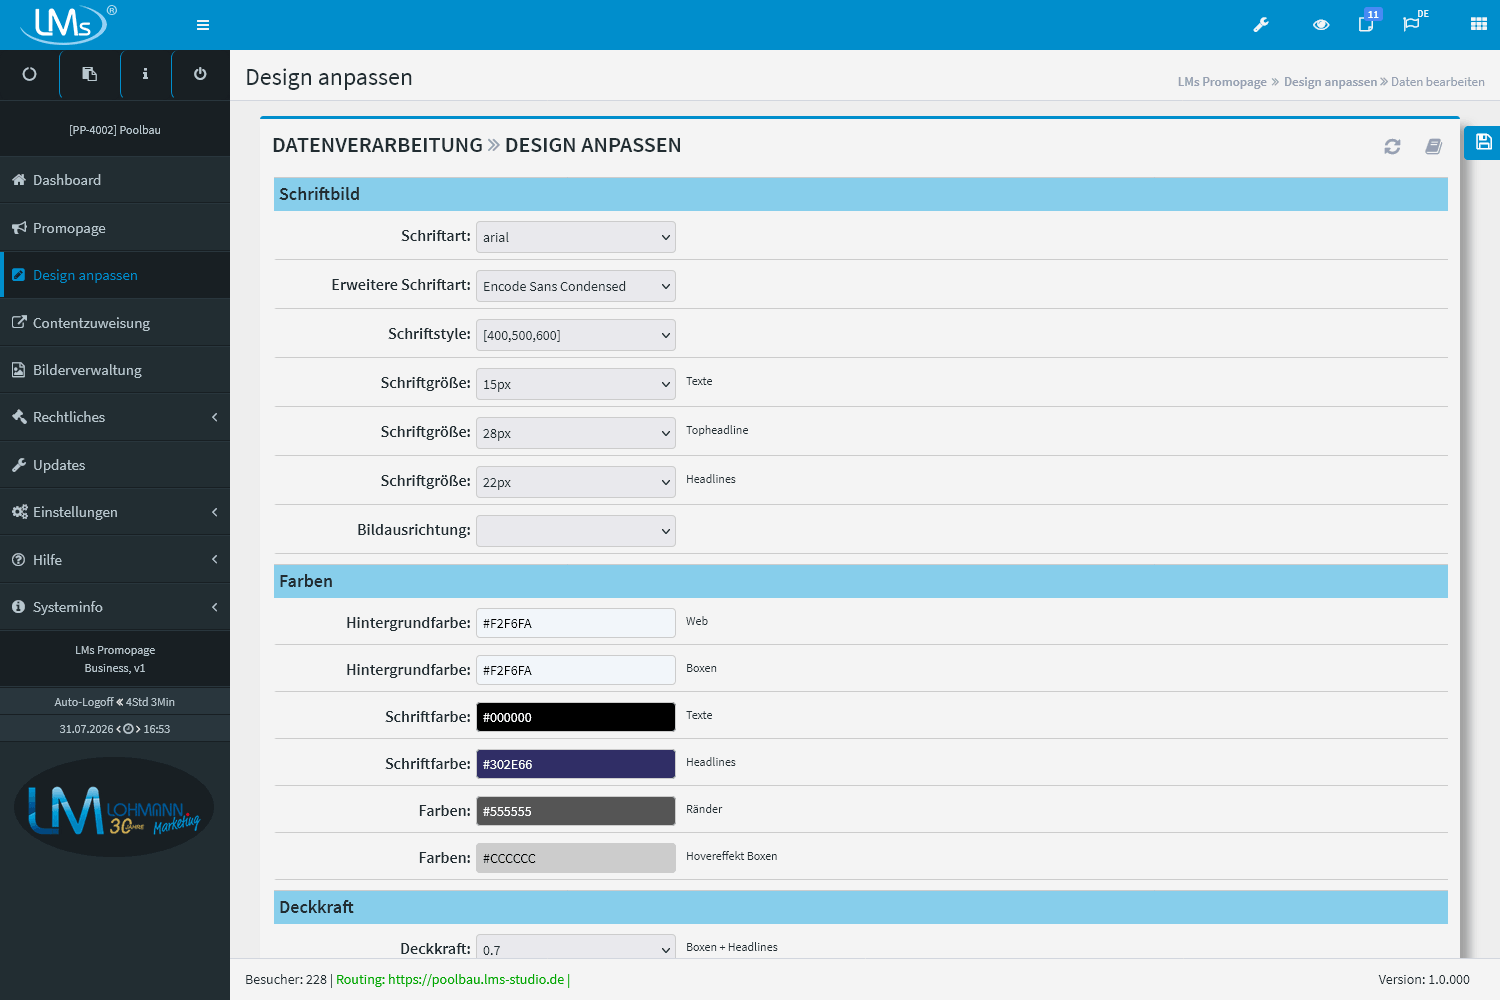Click Design anpassen breadcrumb link
The height and width of the screenshot is (1000, 1500).
point(1330,82)
